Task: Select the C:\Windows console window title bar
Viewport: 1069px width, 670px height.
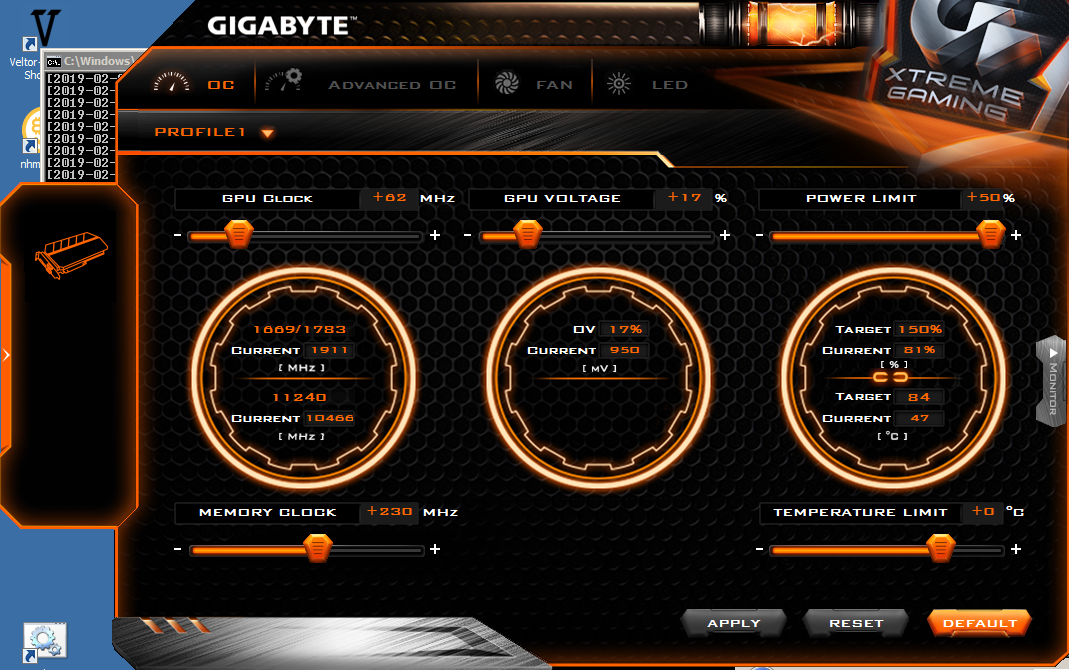Action: [91, 61]
